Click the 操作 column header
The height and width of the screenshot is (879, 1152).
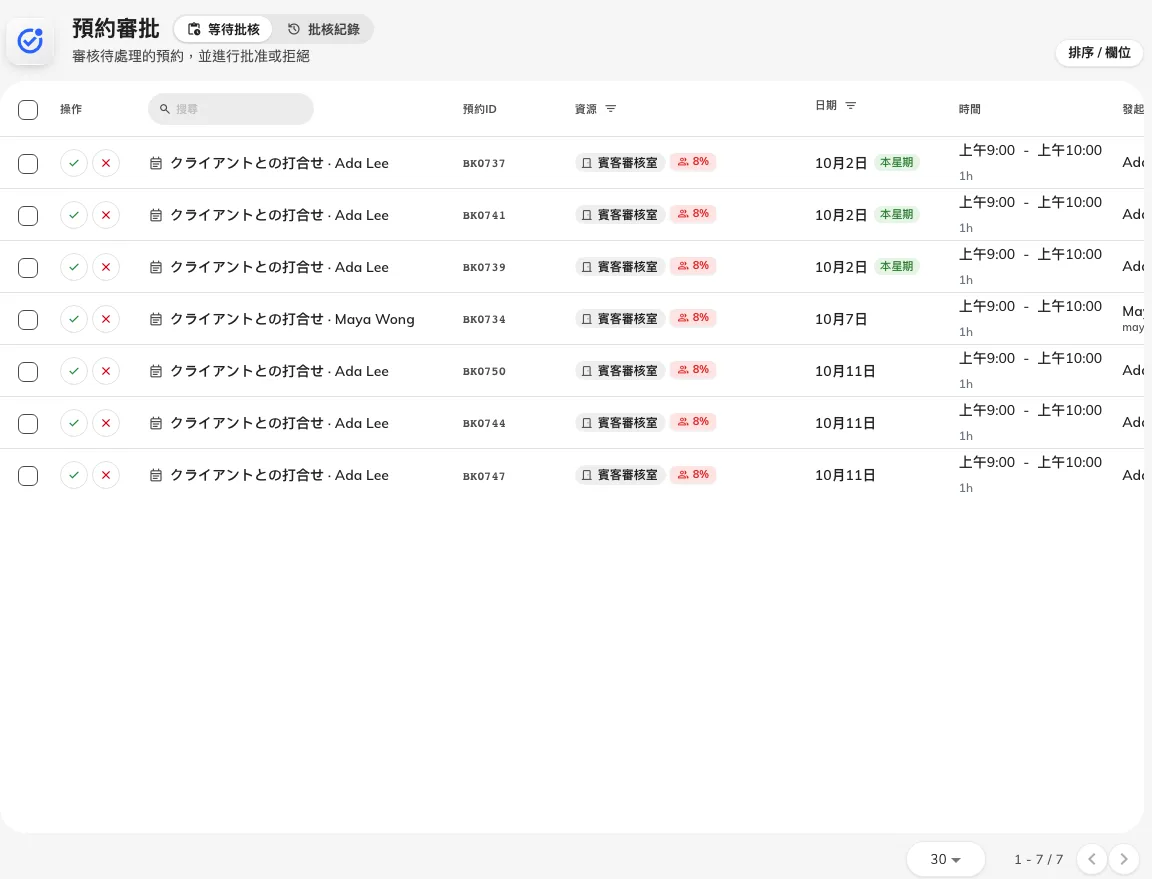[x=71, y=109]
